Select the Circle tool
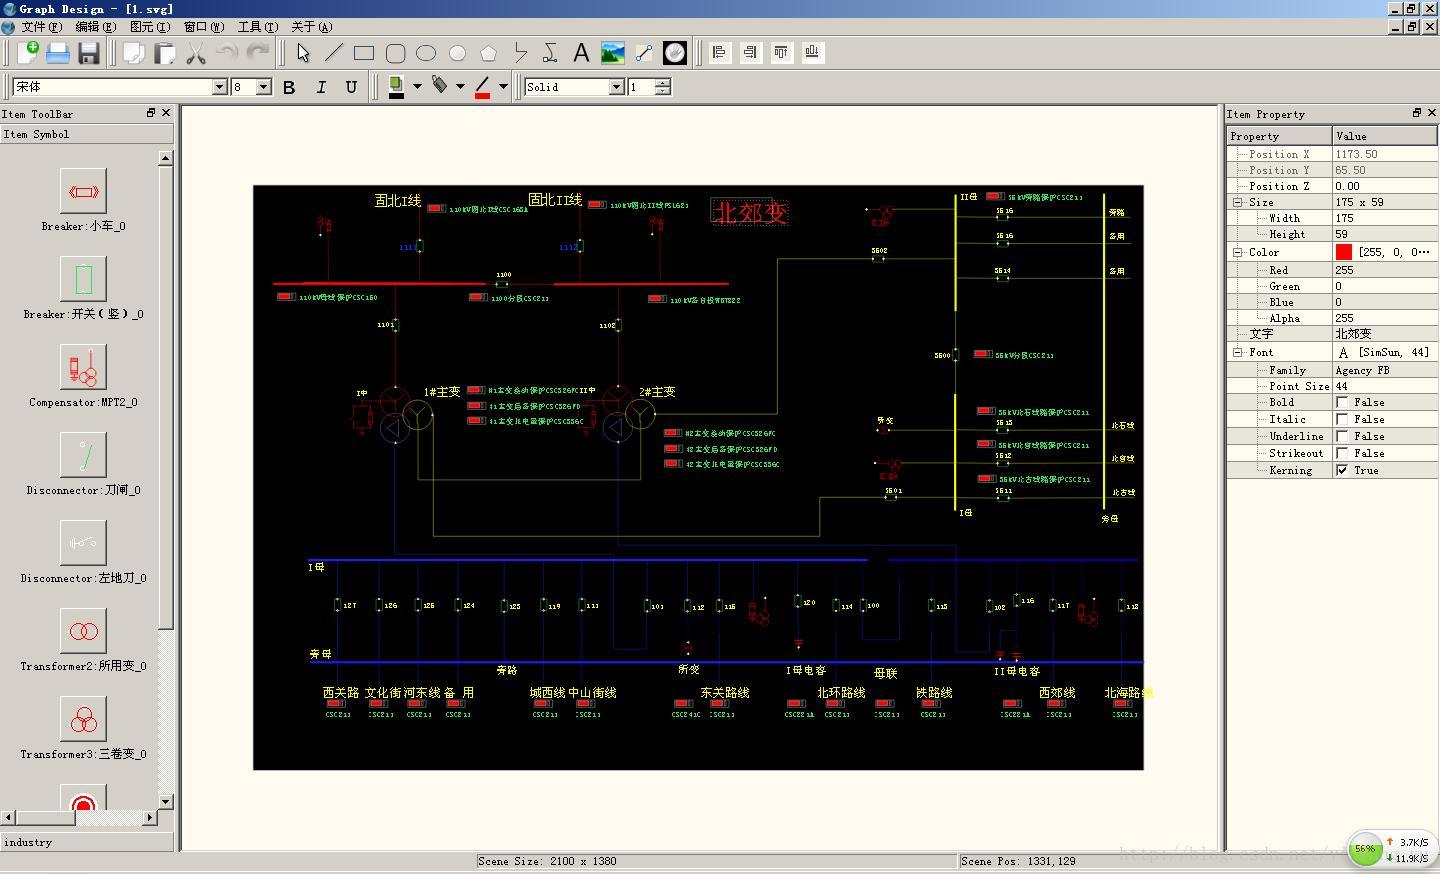The width and height of the screenshot is (1440, 874). 457,53
